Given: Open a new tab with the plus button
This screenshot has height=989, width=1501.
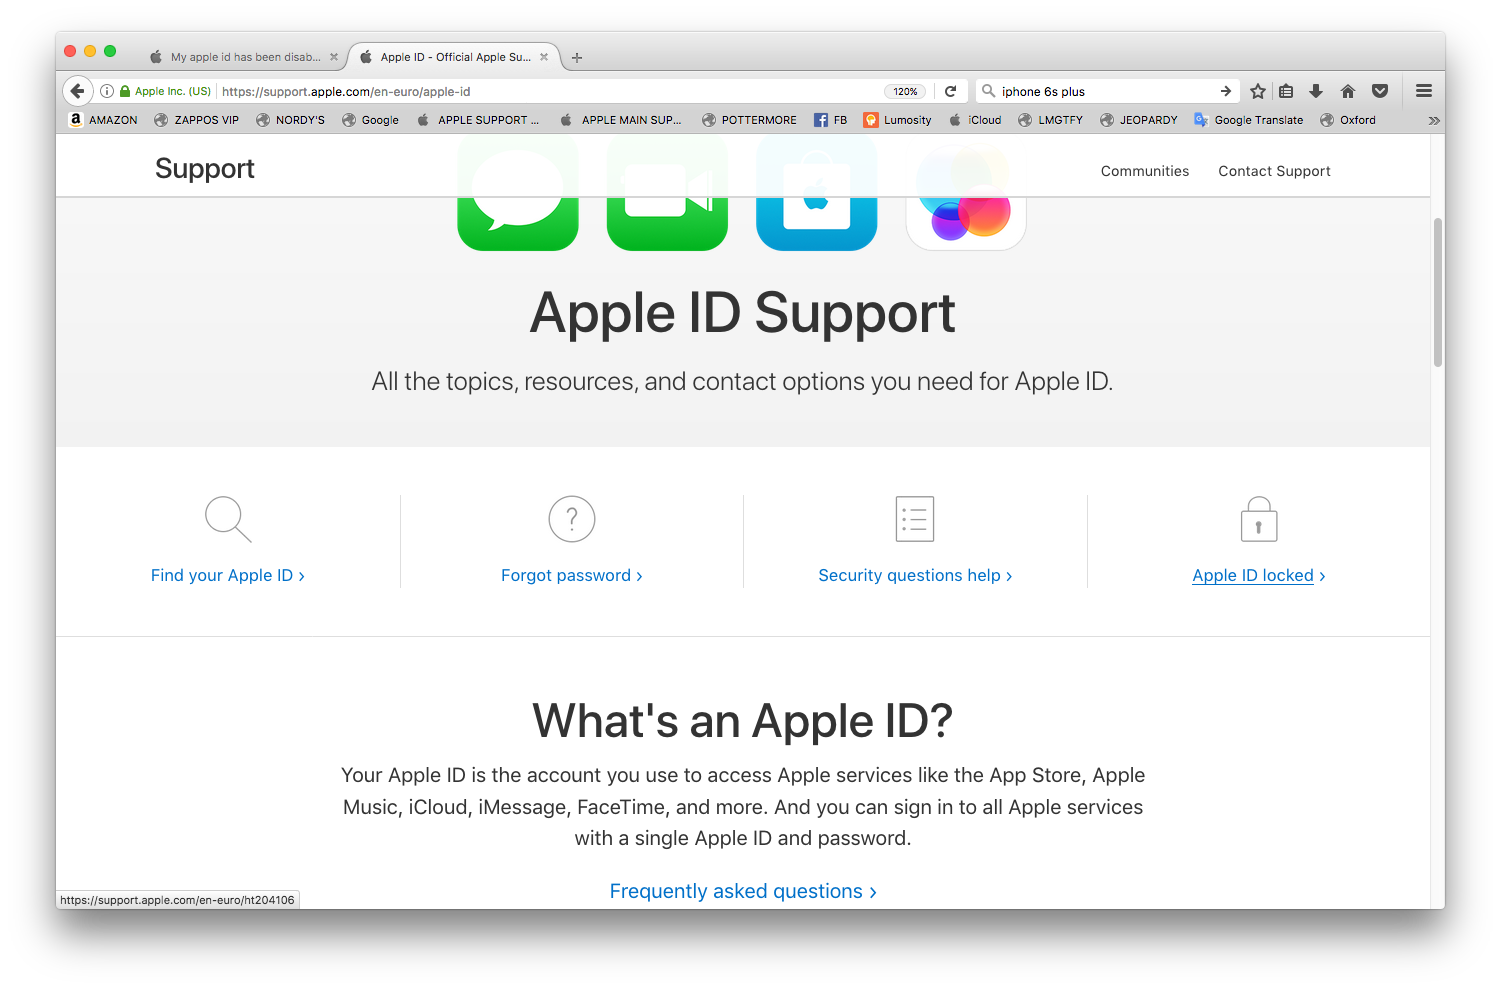Looking at the screenshot, I should point(577,57).
